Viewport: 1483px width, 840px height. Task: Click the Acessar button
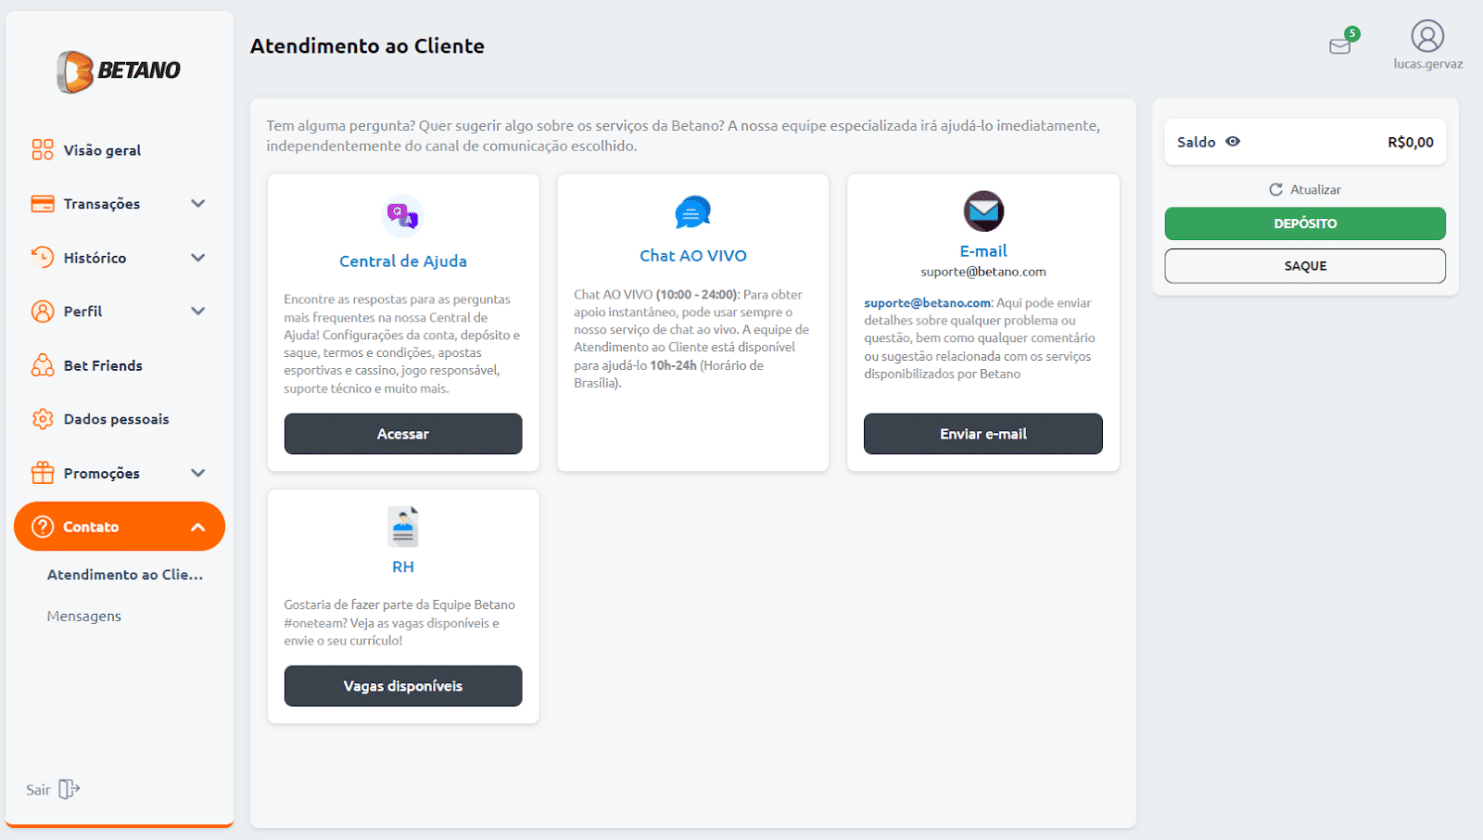click(x=403, y=434)
